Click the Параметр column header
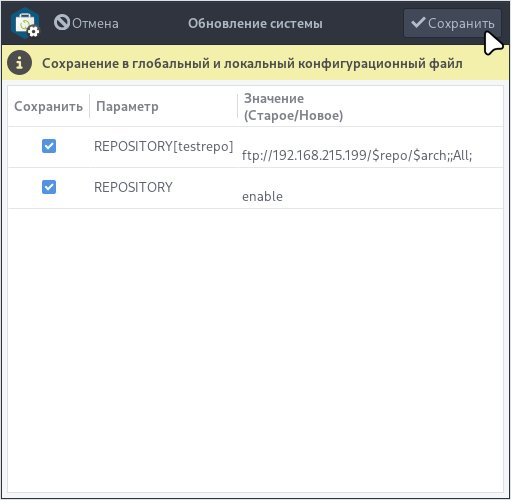The image size is (511, 500). tap(127, 106)
